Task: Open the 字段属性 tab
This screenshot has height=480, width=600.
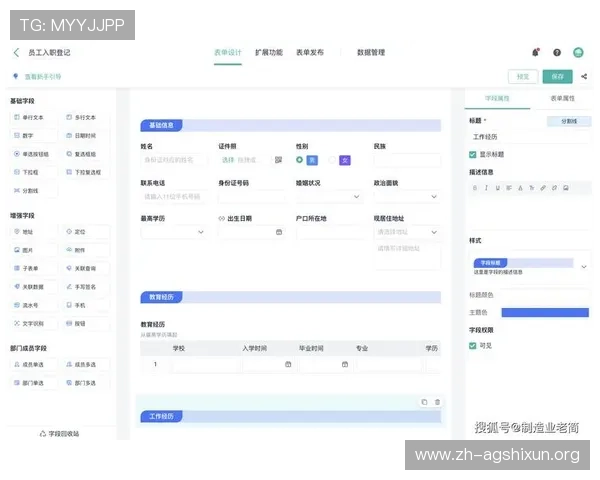Action: click(497, 98)
